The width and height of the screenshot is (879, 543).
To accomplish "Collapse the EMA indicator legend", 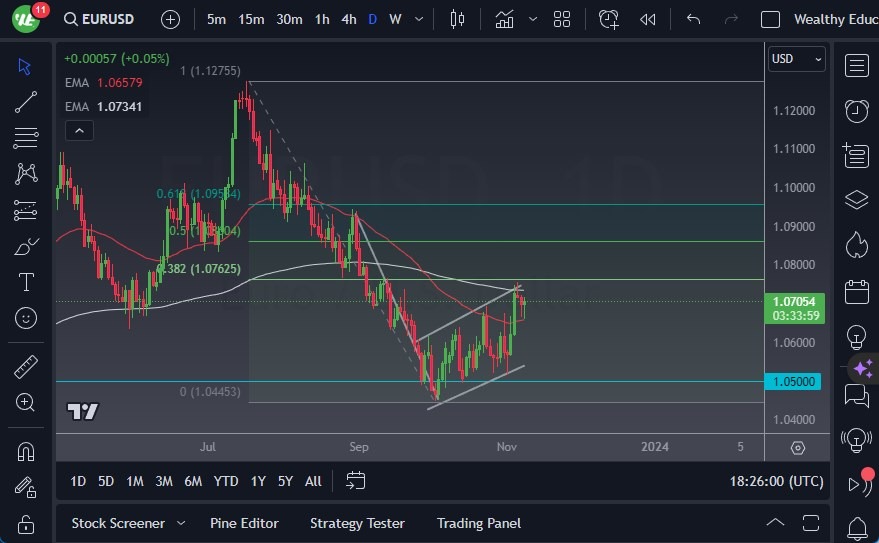I will [x=78, y=130].
